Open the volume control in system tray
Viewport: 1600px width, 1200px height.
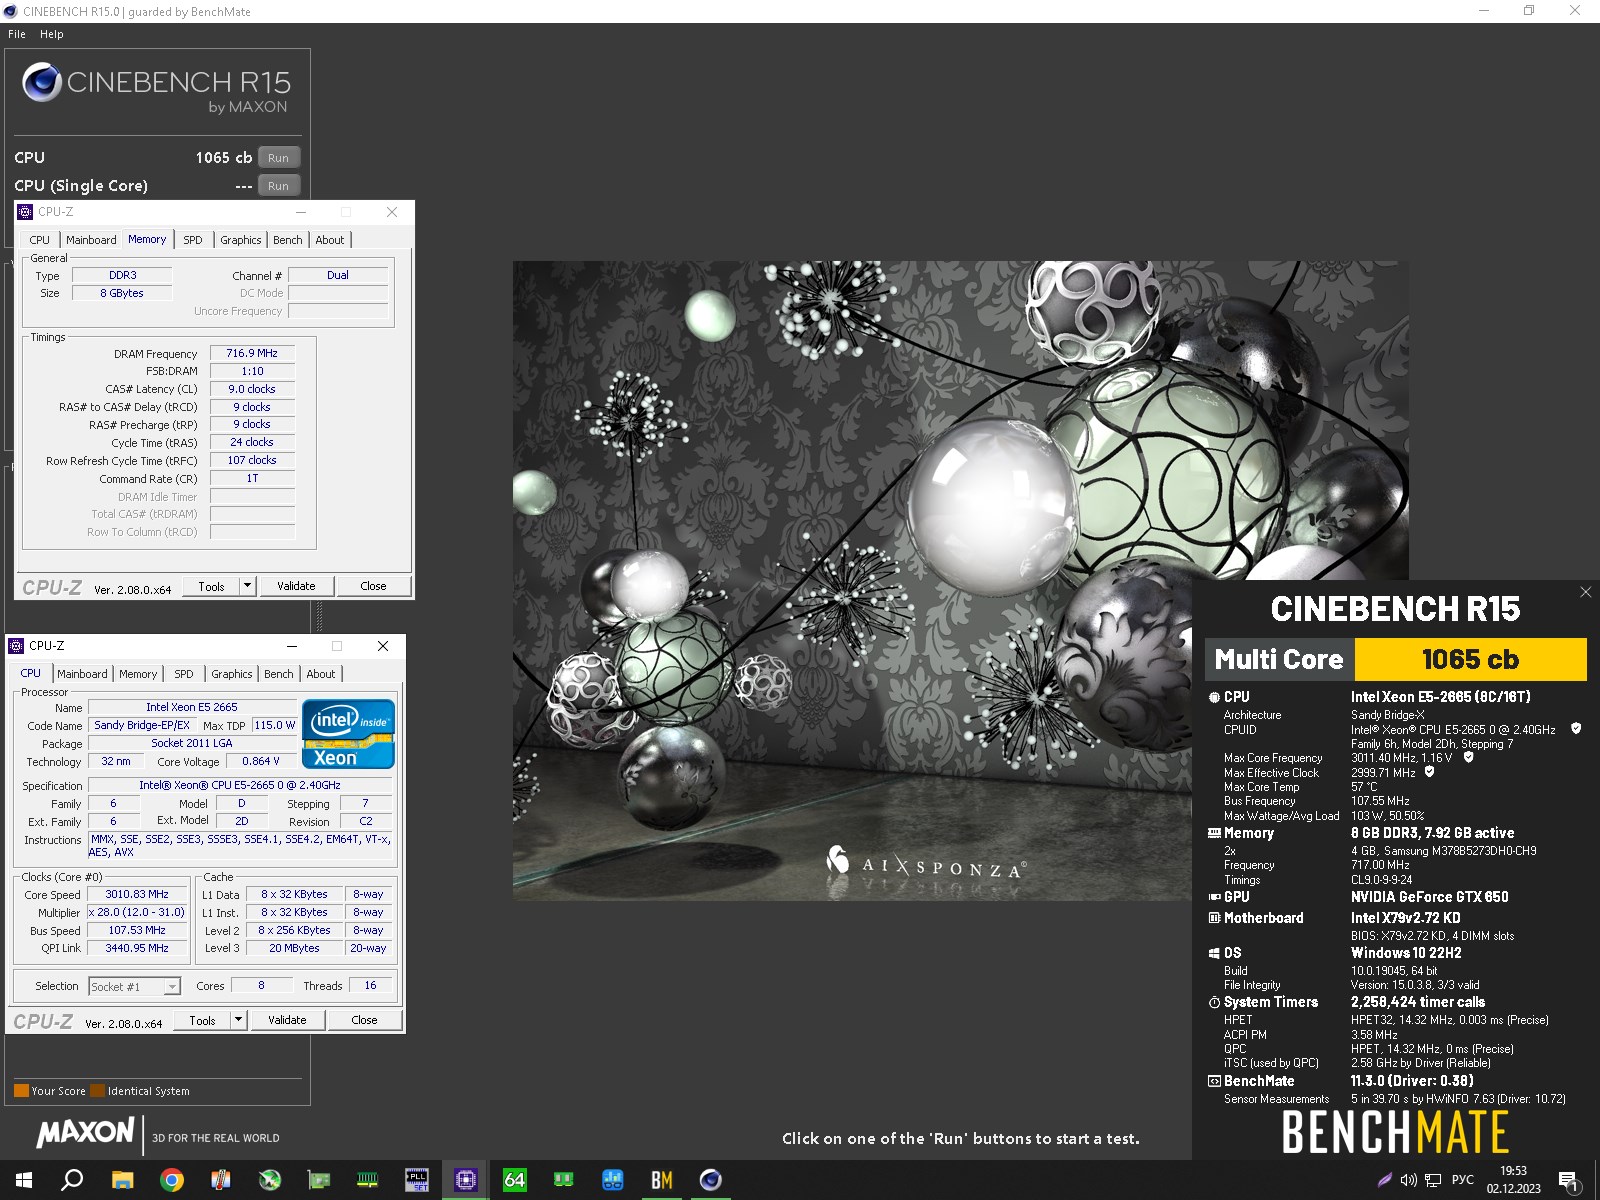pos(1409,1180)
